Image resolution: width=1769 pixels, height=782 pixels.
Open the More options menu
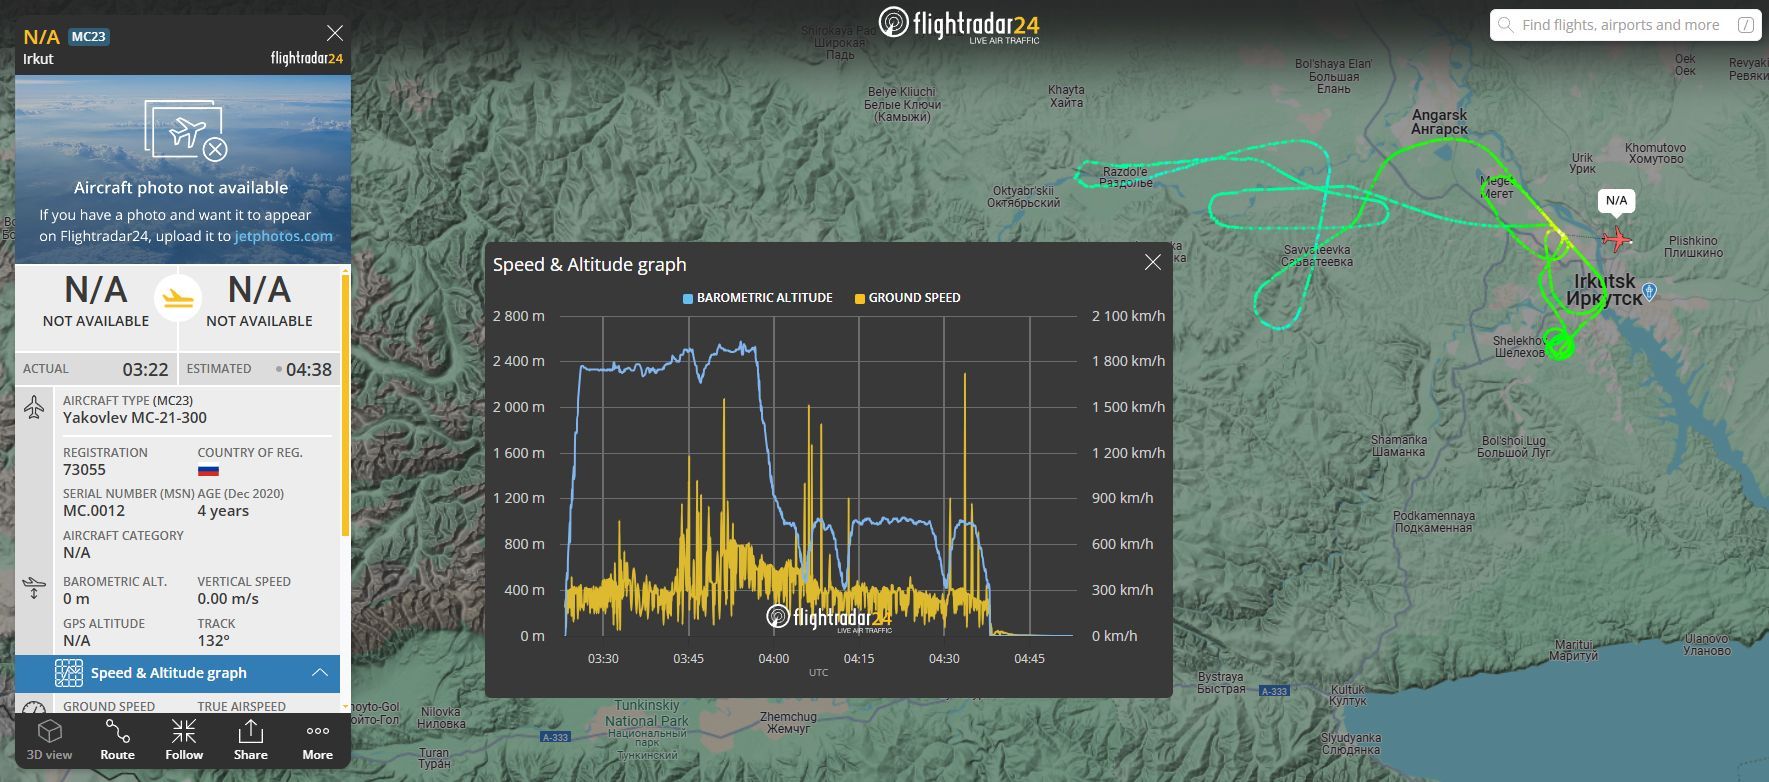click(317, 740)
